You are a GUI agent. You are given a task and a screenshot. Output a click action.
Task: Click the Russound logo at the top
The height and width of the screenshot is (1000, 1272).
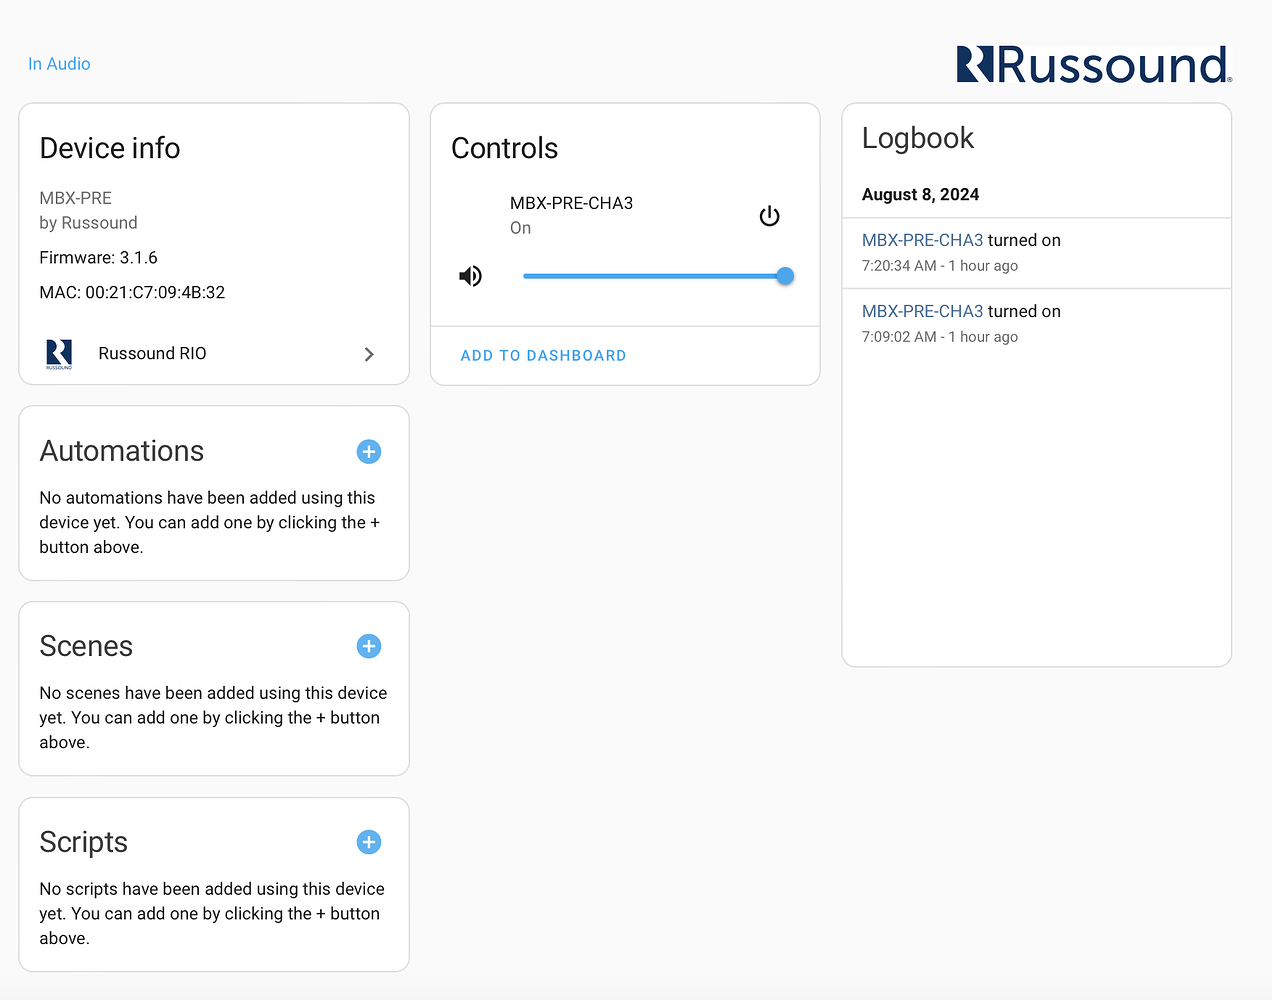[1092, 63]
